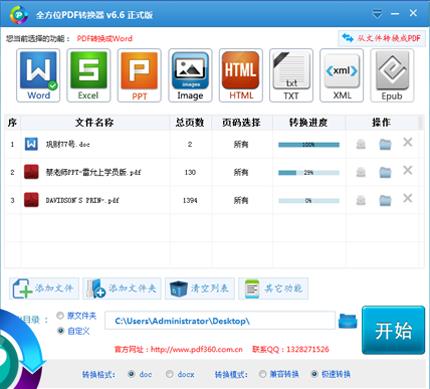
Task: Click the progress bar of the second file
Action: pos(309,173)
